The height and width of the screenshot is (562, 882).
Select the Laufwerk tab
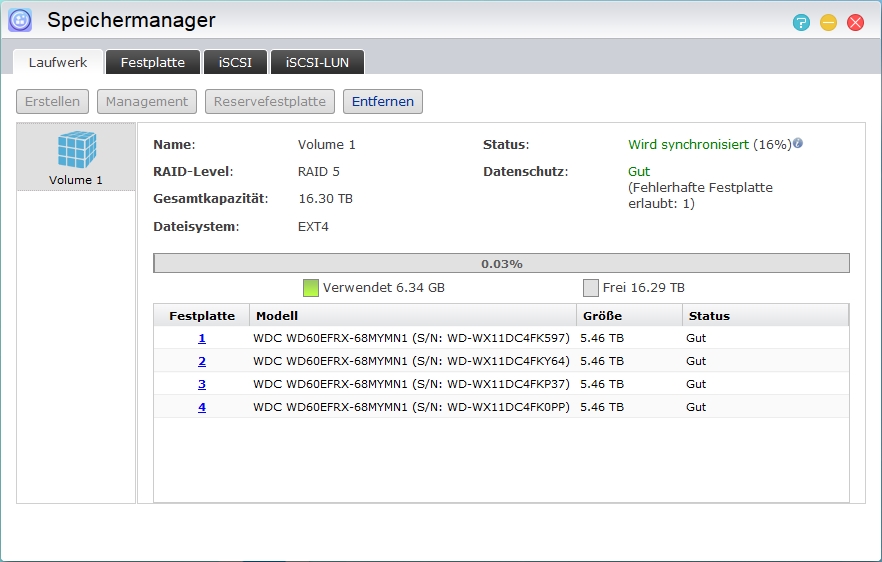coord(58,62)
